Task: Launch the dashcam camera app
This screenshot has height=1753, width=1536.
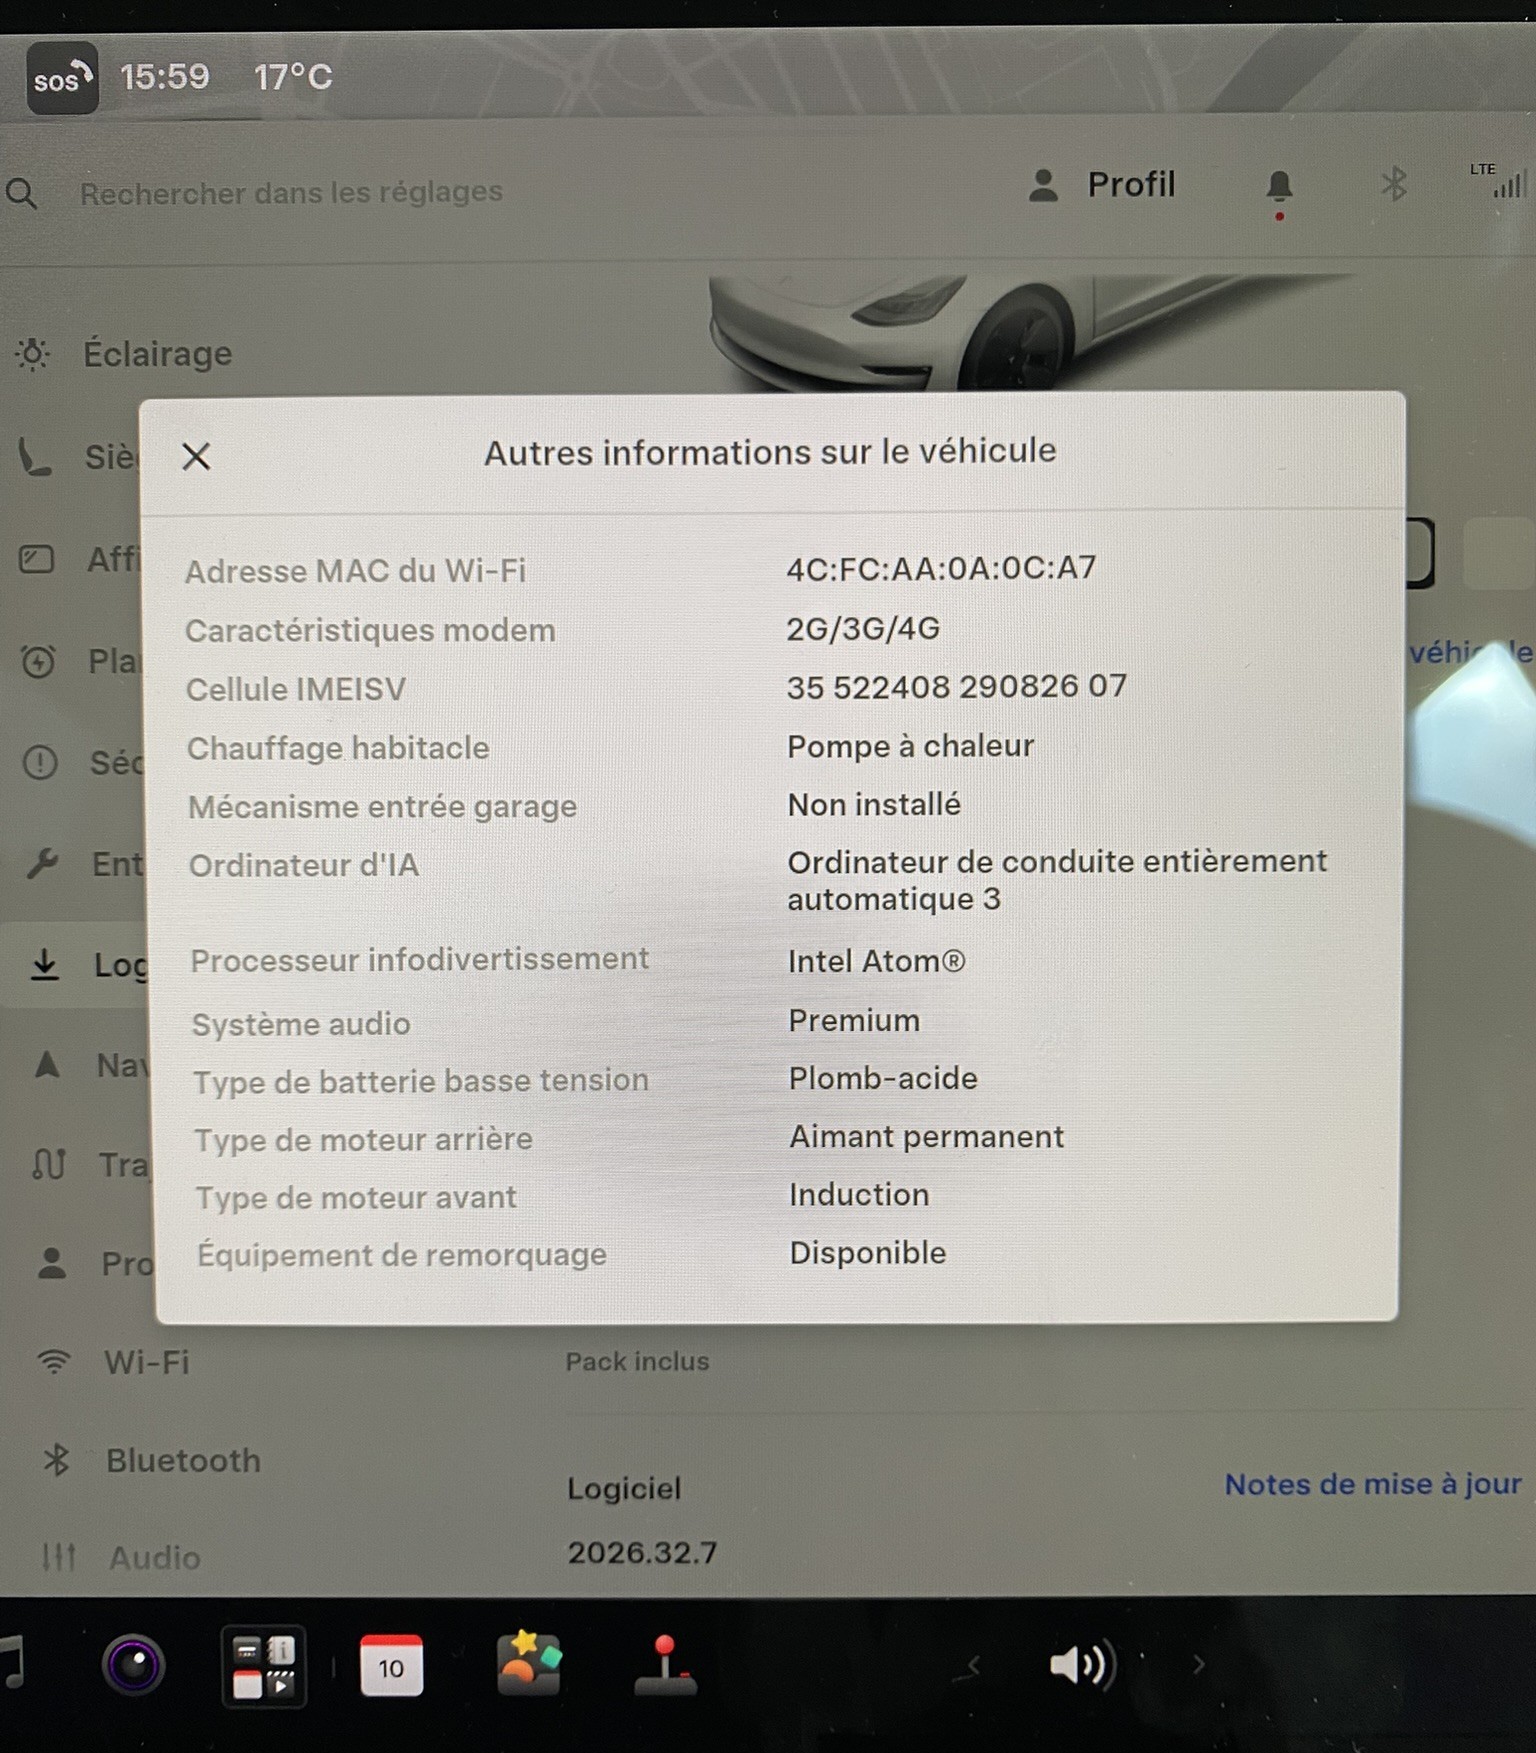Action: coord(134,1665)
